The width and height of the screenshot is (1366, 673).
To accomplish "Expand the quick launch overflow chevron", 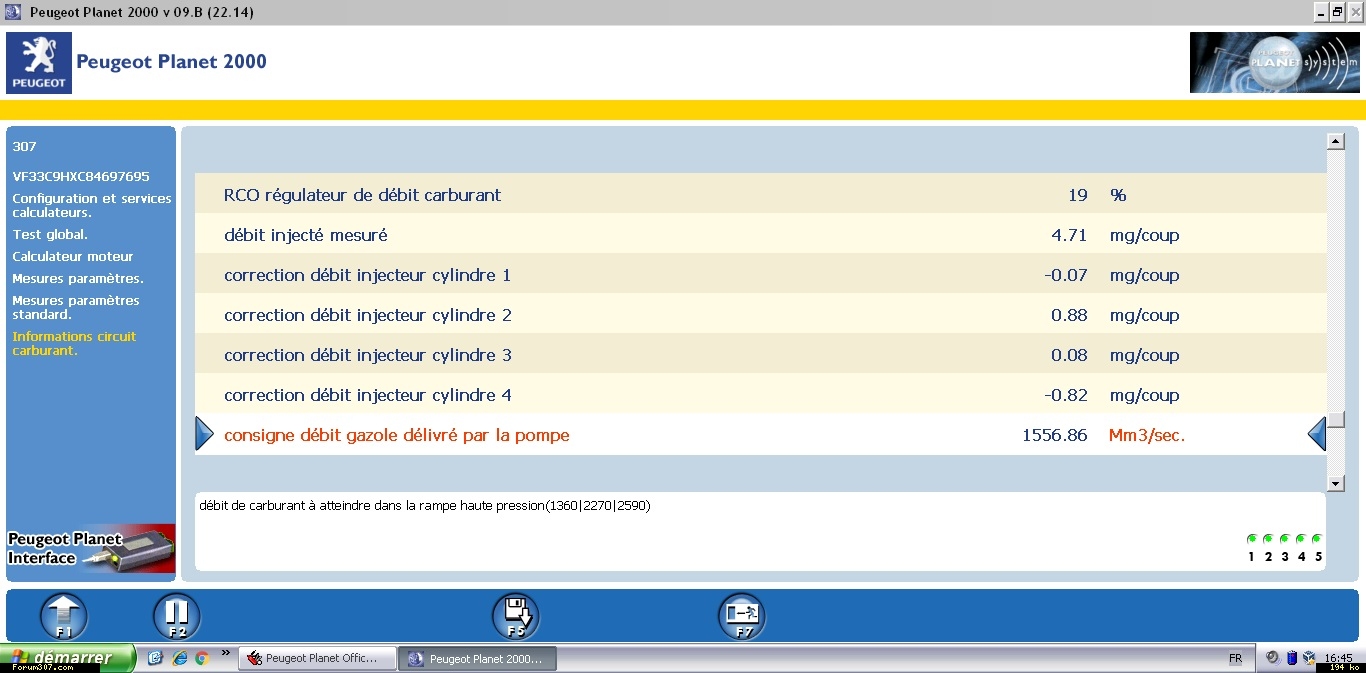I will [x=226, y=653].
